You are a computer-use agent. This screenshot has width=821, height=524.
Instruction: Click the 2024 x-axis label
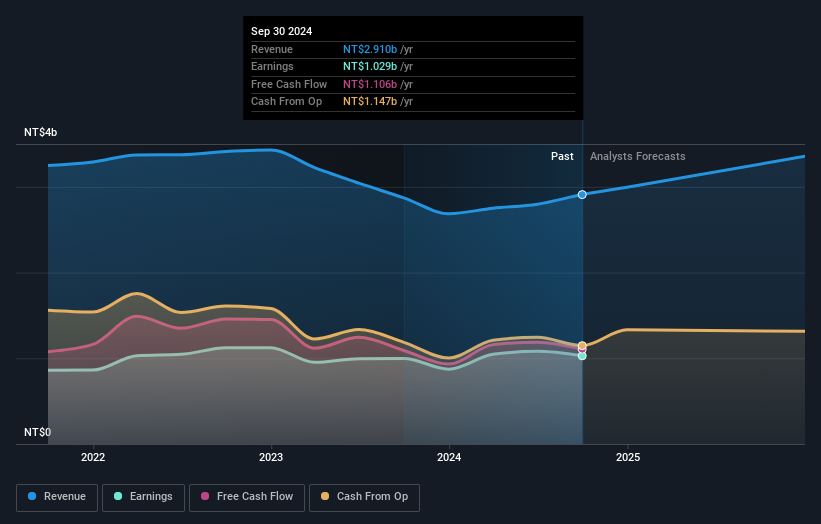pyautogui.click(x=449, y=457)
